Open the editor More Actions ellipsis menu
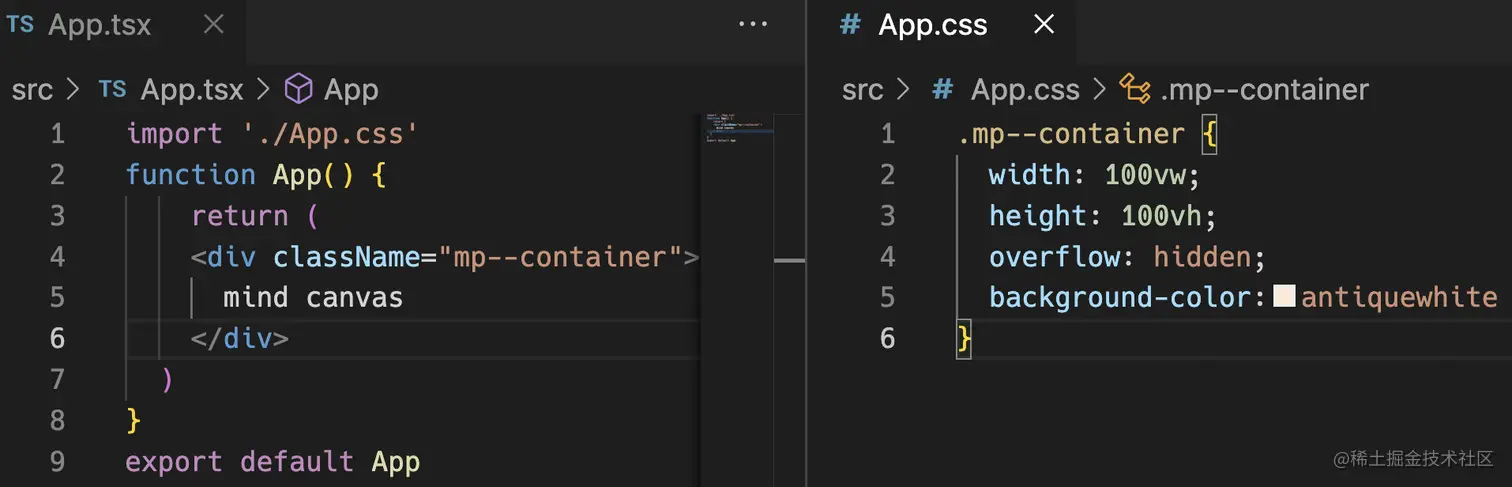The image size is (1512, 487). [x=752, y=25]
